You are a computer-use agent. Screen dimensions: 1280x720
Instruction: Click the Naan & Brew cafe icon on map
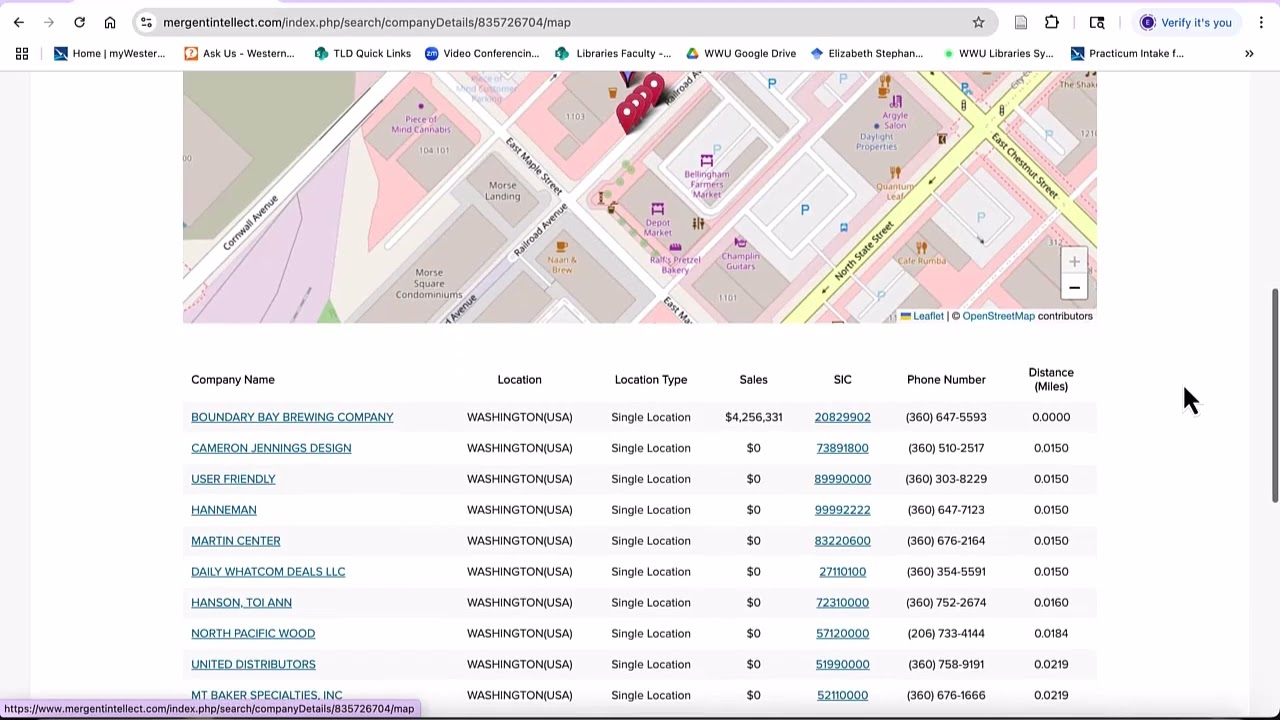(562, 246)
